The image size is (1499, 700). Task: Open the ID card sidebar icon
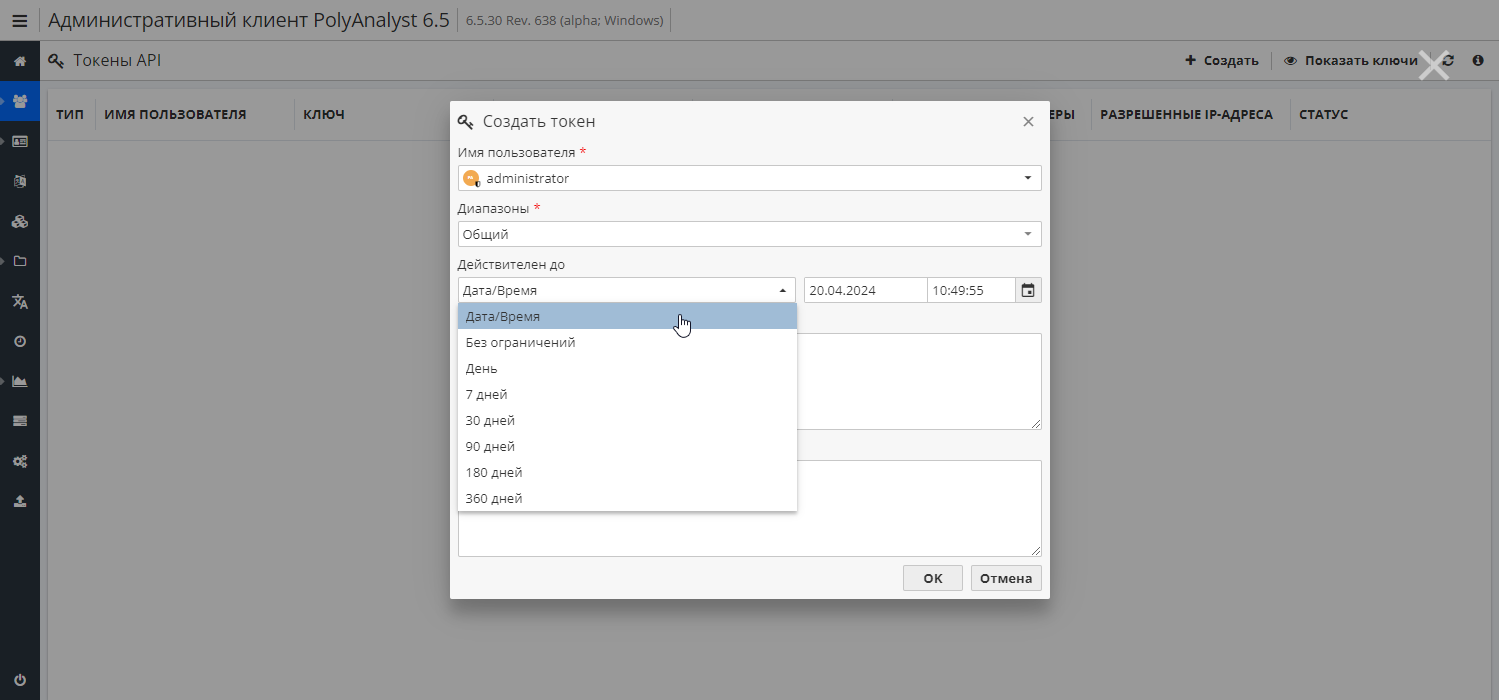tap(20, 142)
